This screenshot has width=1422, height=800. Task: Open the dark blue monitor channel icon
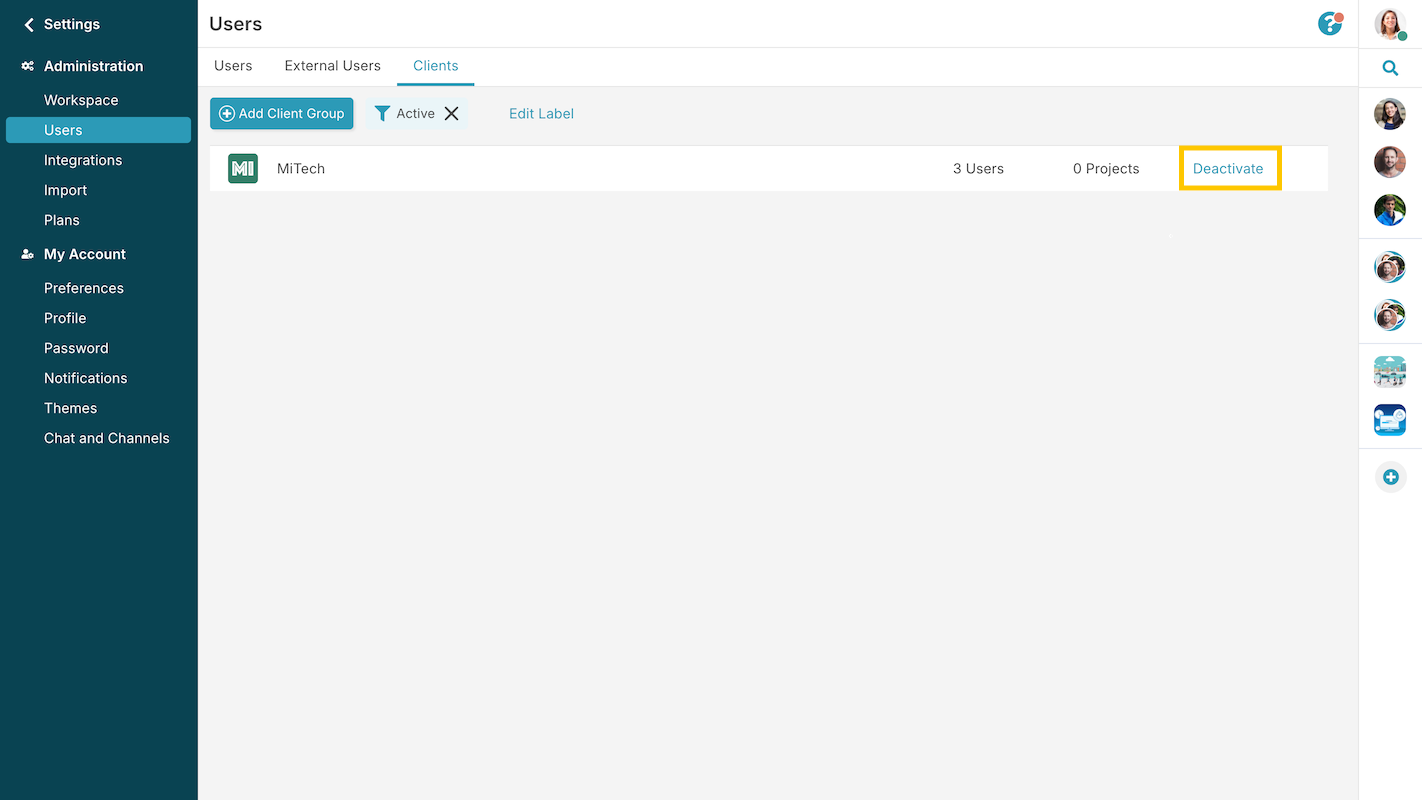[1390, 420]
